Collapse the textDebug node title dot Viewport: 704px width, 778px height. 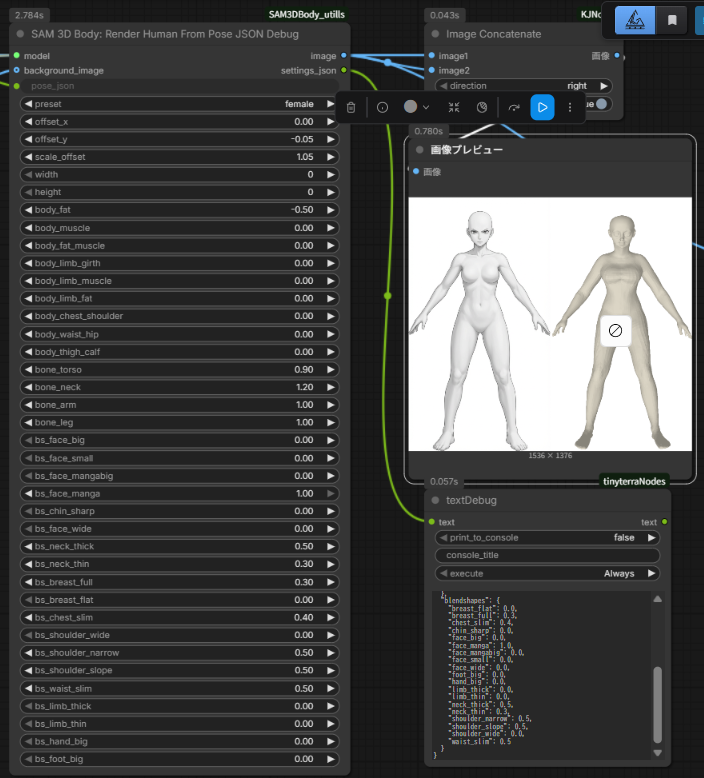coord(435,500)
